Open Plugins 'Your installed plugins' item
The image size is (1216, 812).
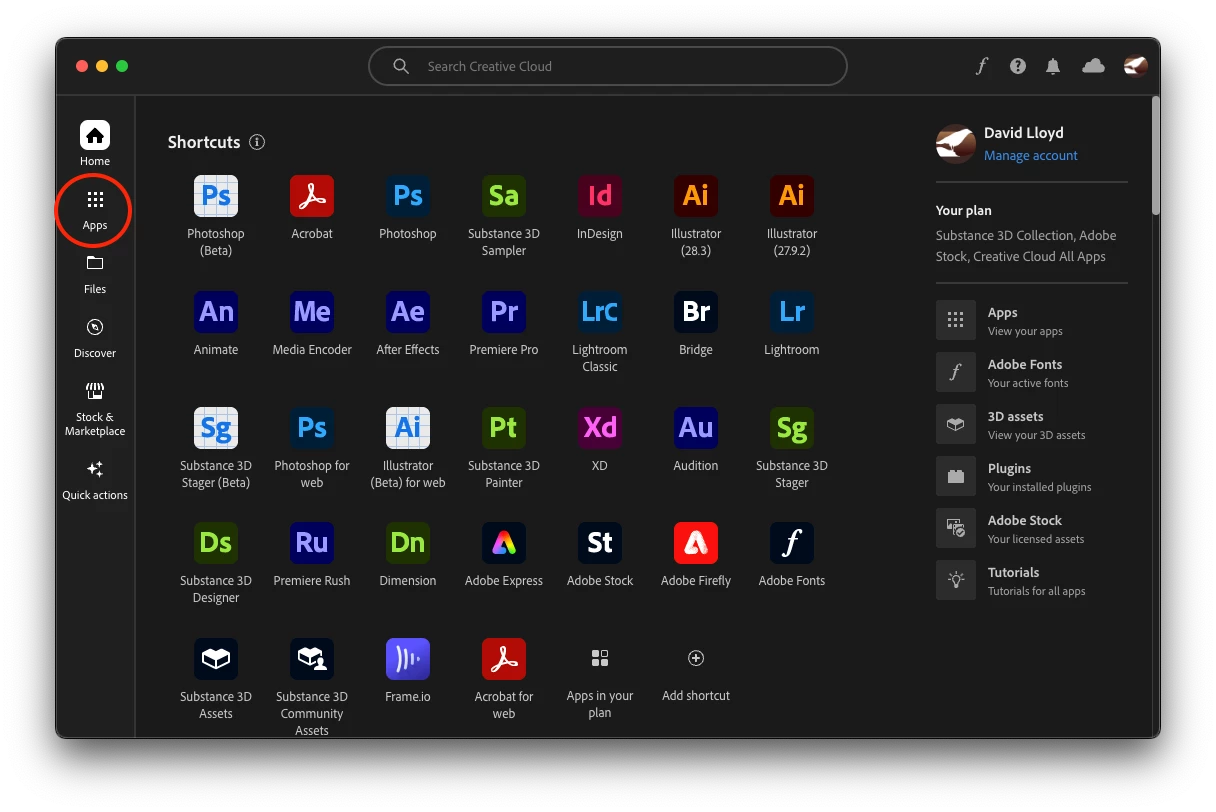[1031, 476]
